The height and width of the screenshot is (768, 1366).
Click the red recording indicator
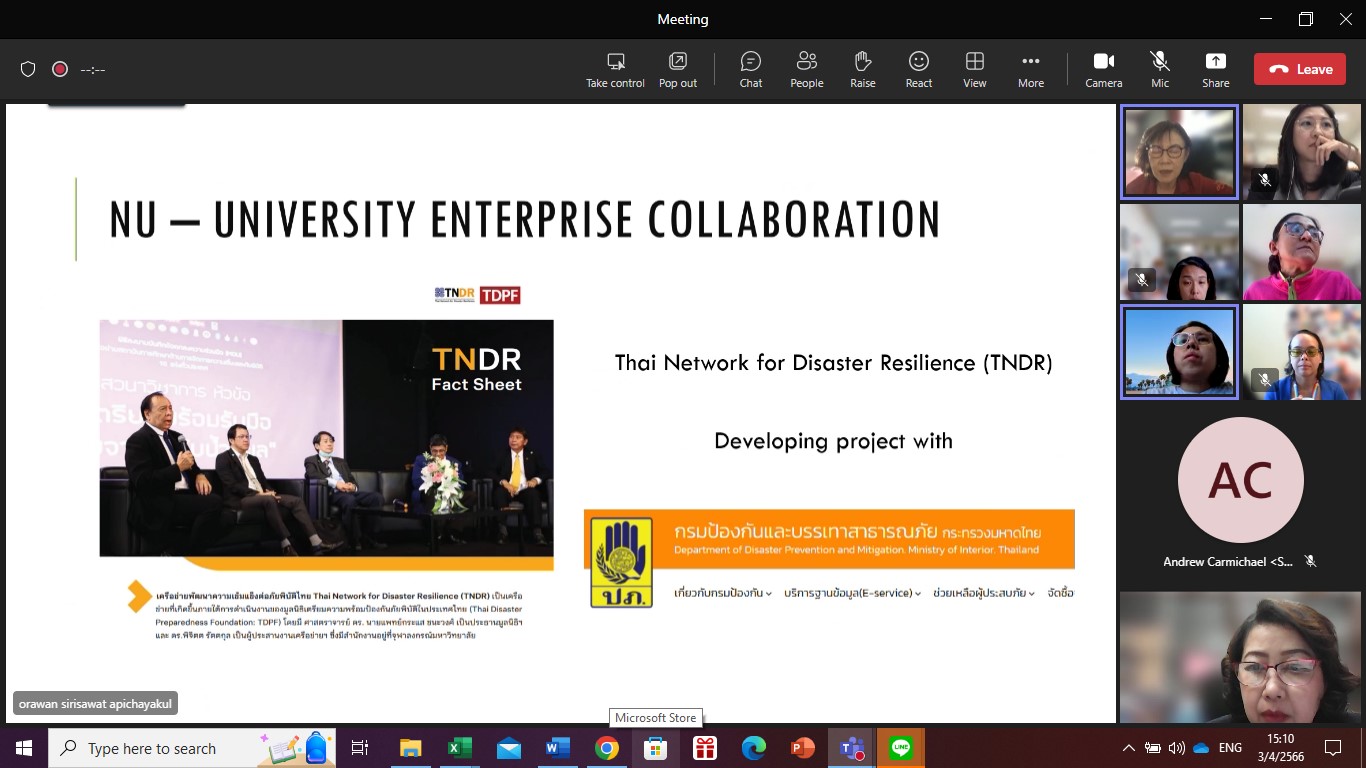coord(60,69)
